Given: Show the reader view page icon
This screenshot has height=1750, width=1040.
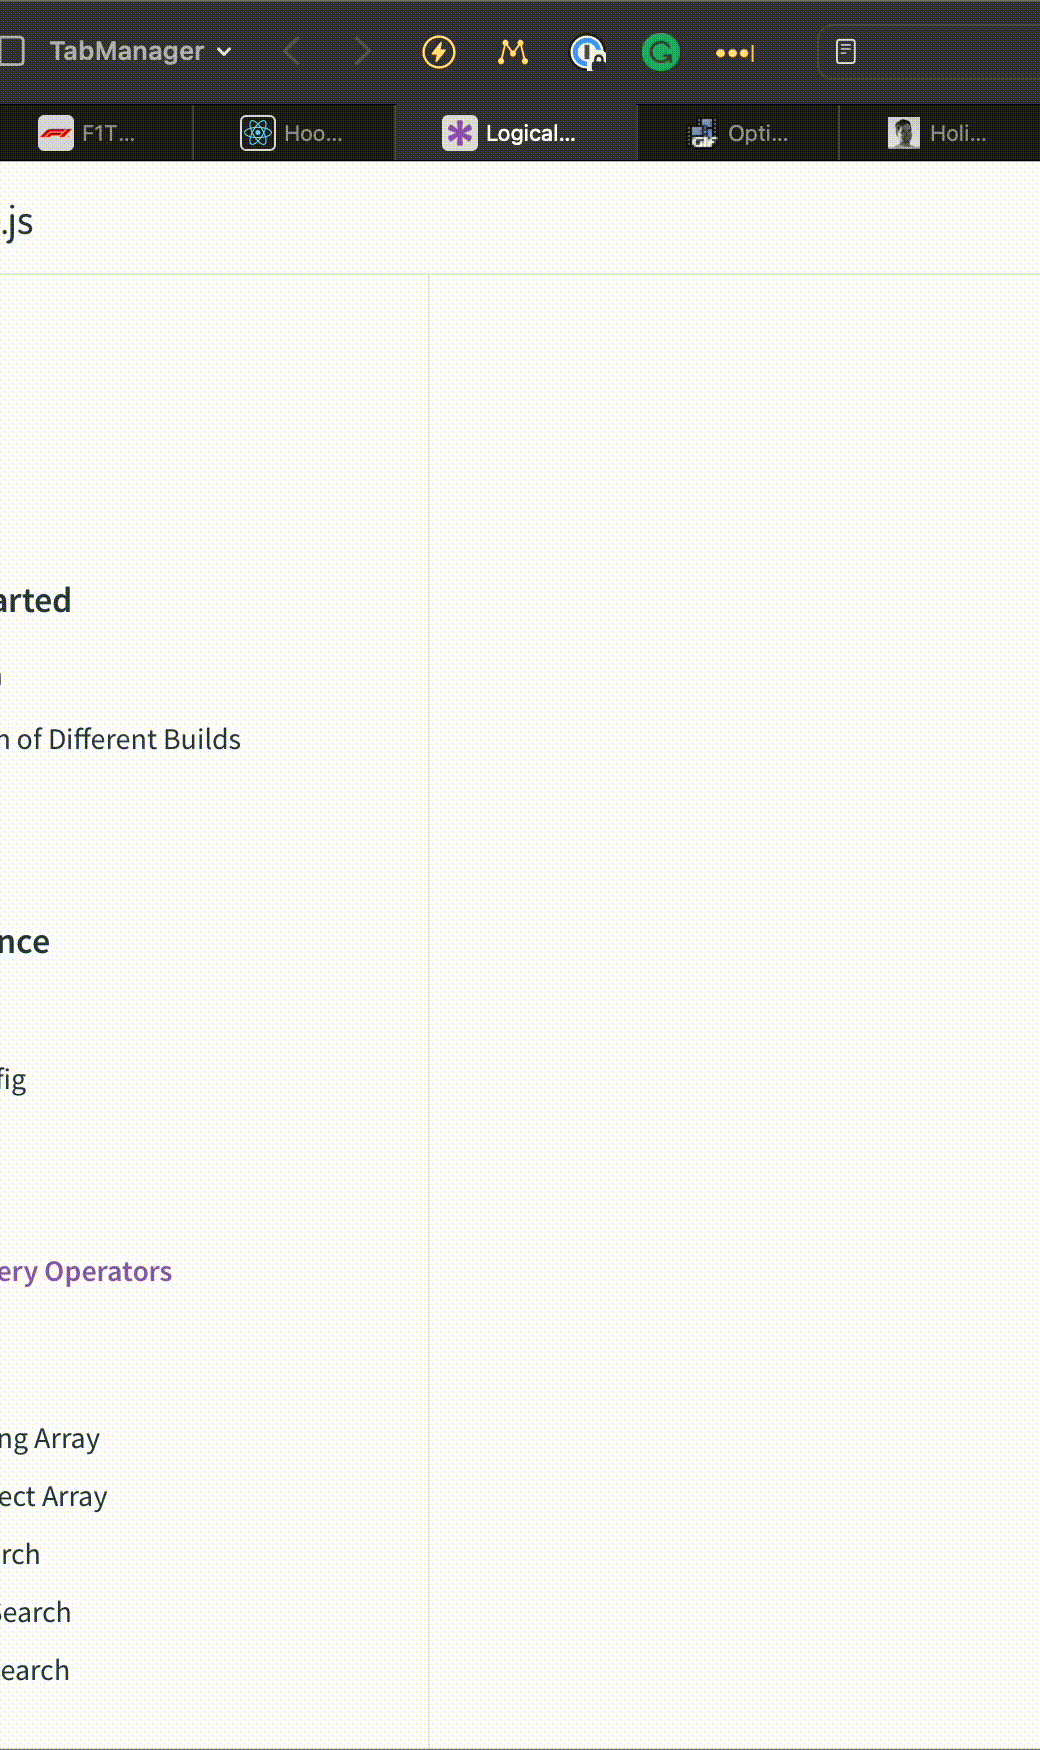Looking at the screenshot, I should tap(846, 52).
